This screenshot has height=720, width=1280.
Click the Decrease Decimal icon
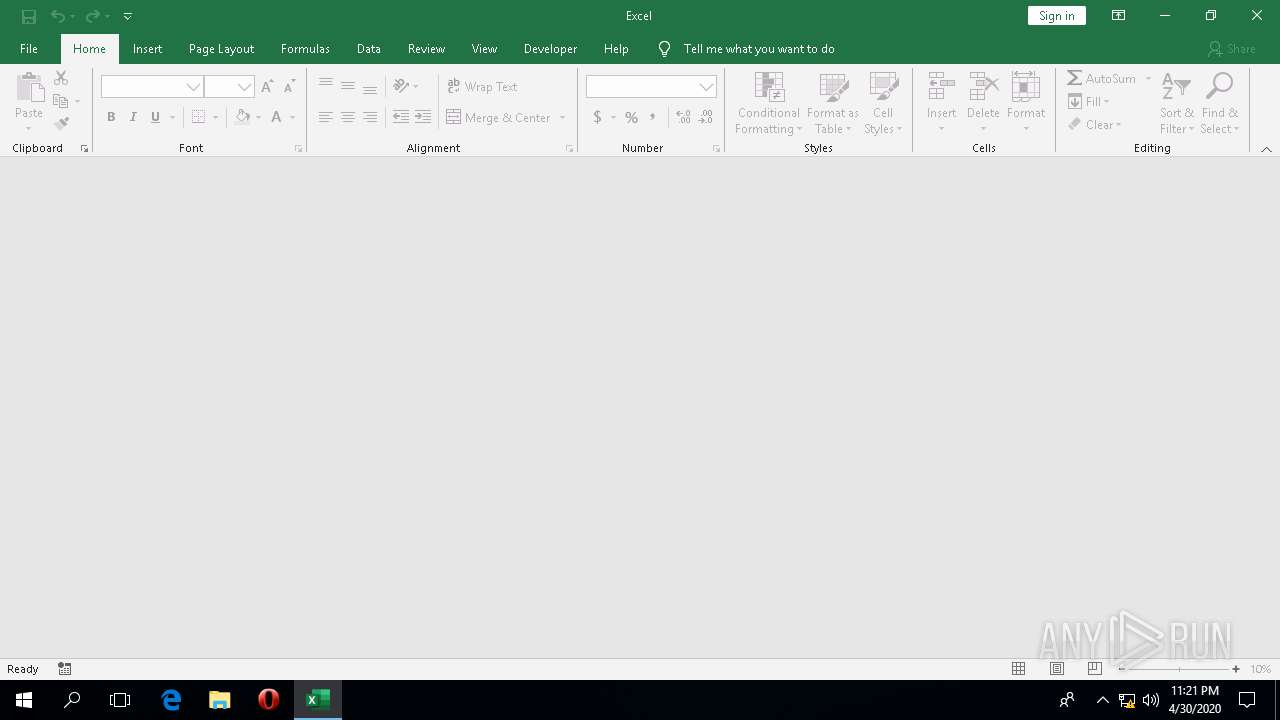pos(706,117)
